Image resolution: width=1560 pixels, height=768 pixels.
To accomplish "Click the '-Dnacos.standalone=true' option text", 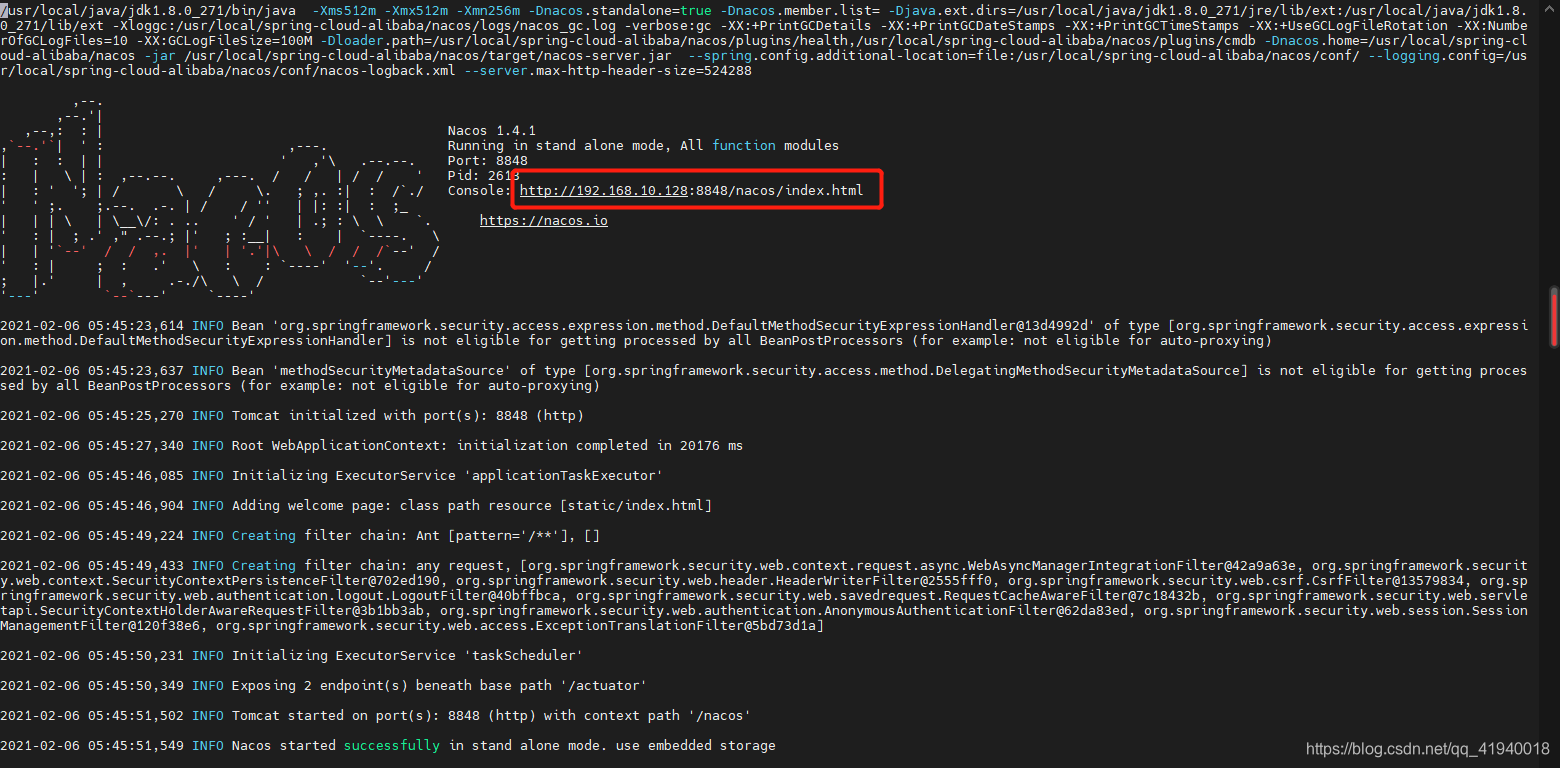I will coord(619,10).
